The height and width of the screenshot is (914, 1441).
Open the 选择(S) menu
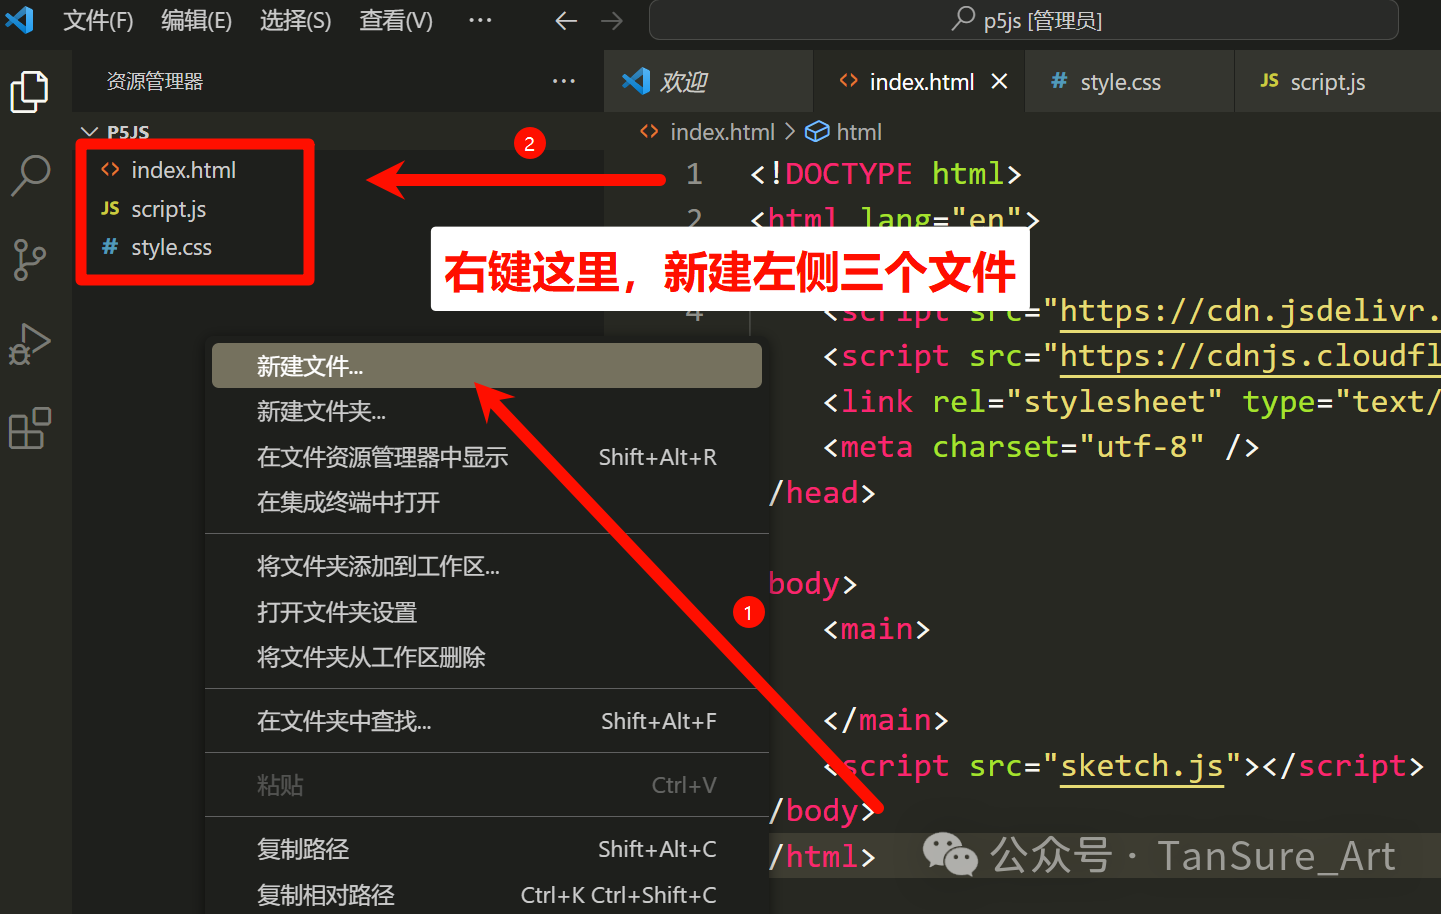[x=295, y=20]
